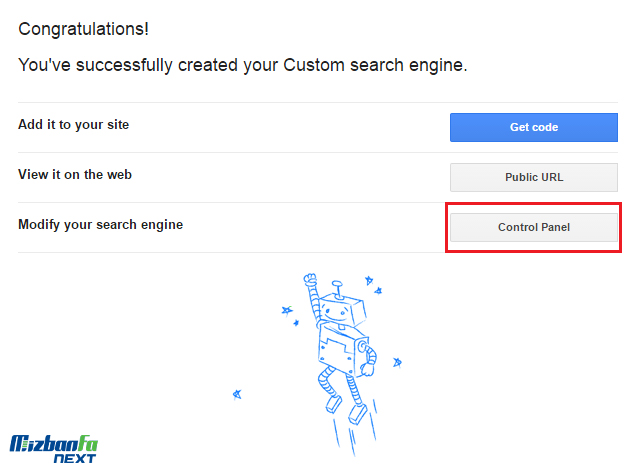
Task: Click the star sparkle farthest left of robot
Action: (236, 393)
